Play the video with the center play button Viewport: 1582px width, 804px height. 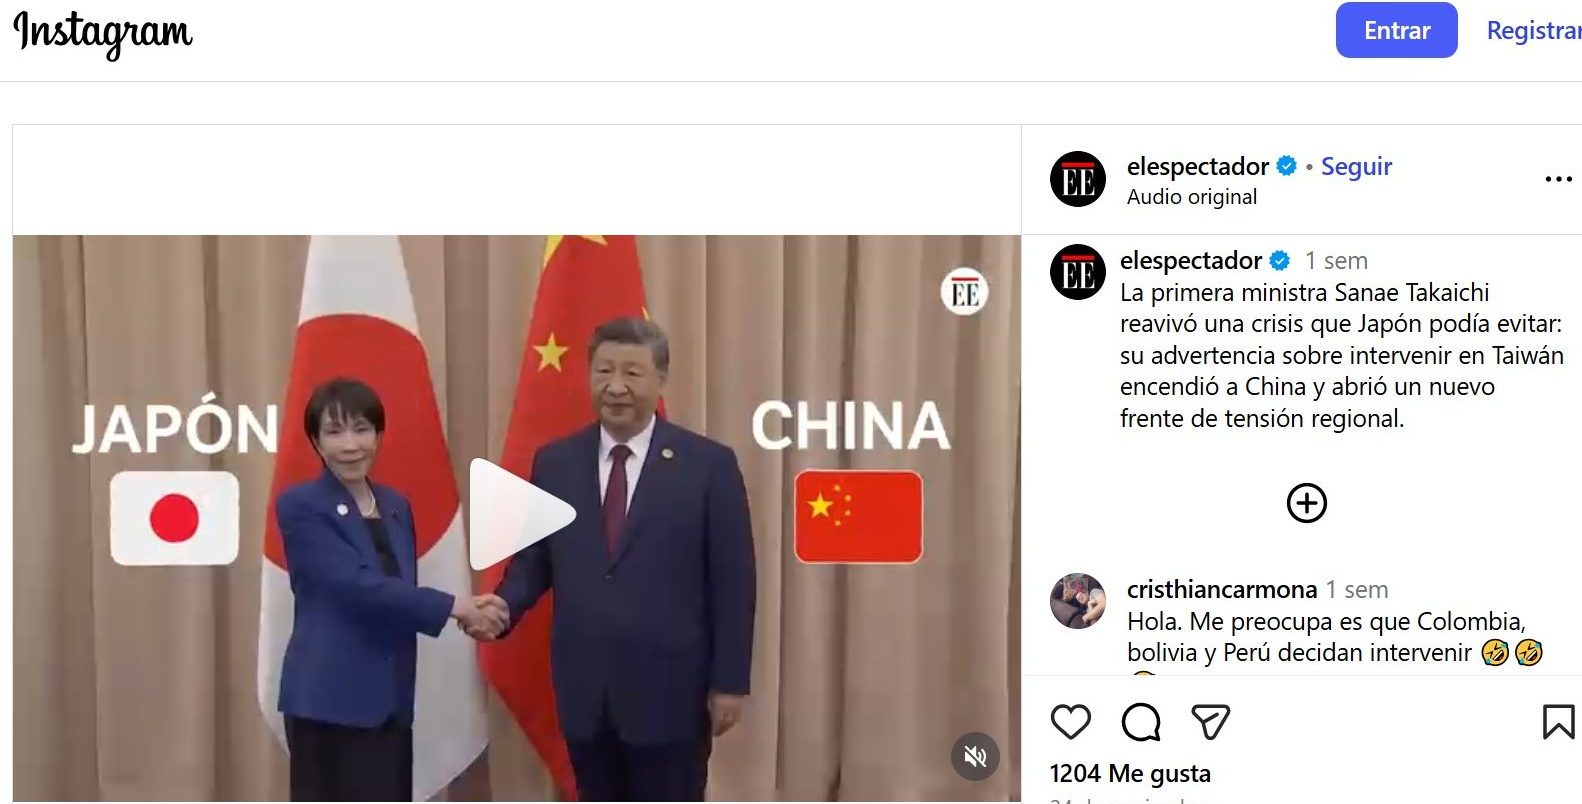[x=521, y=514]
